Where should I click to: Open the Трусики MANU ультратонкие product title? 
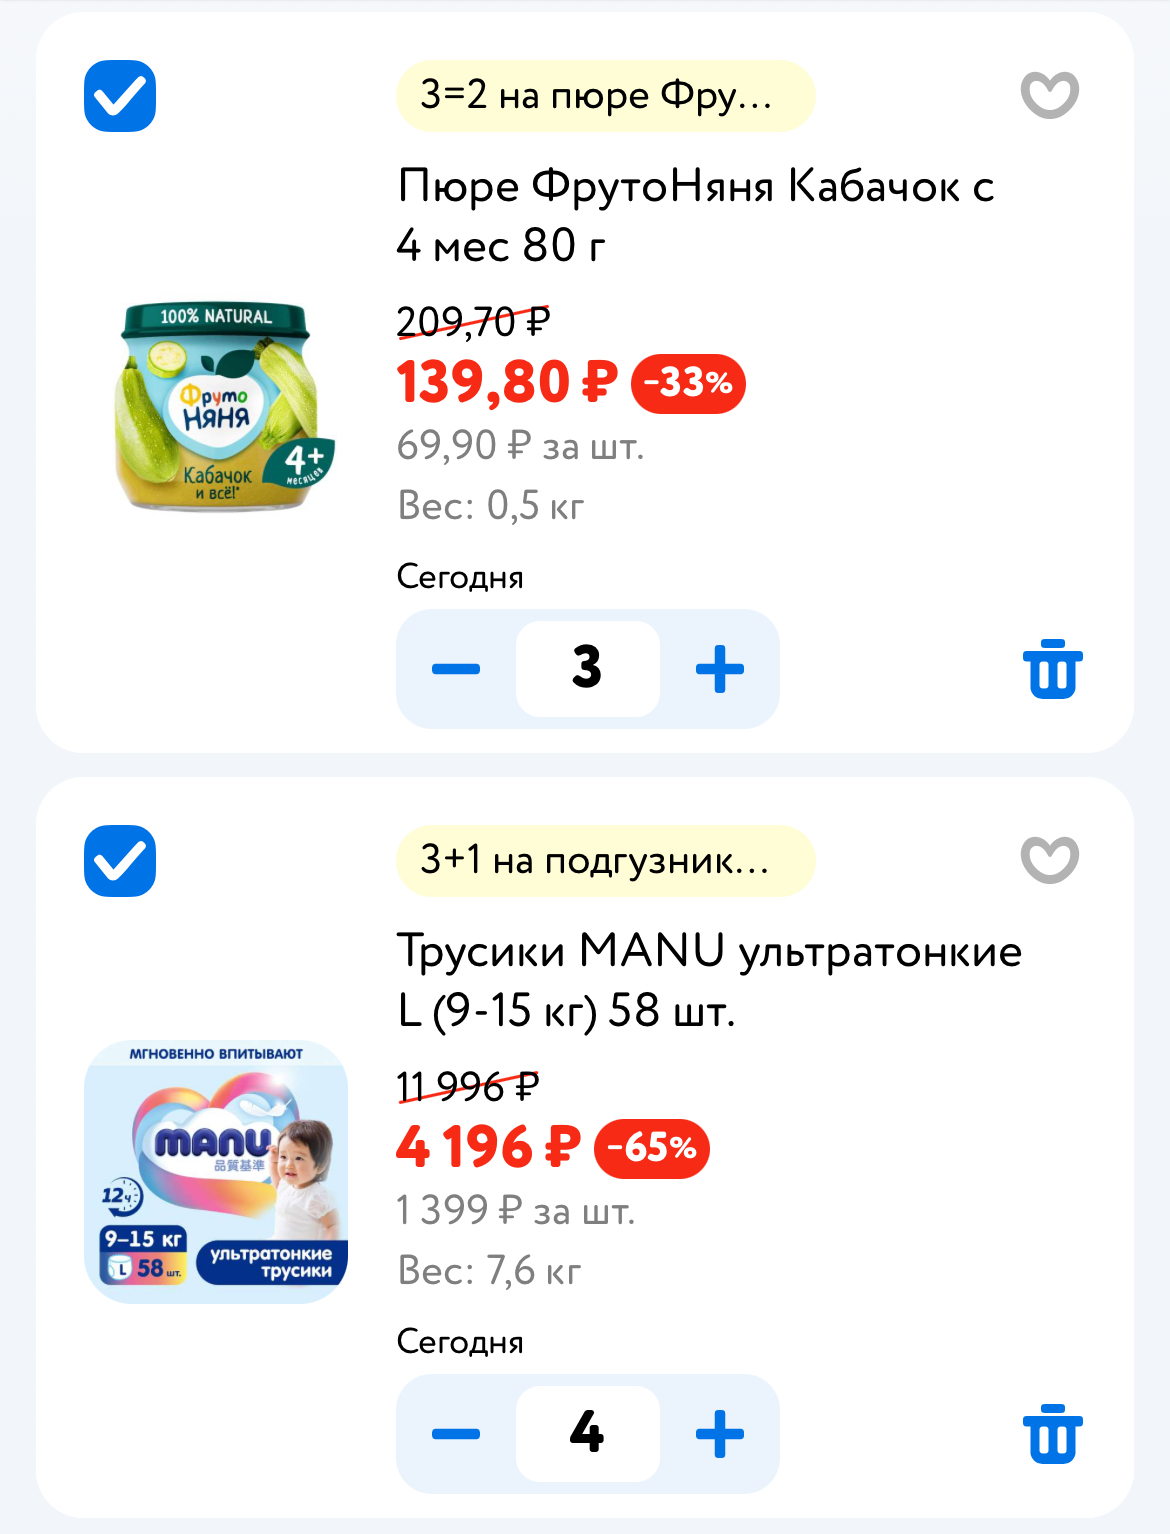point(708,980)
